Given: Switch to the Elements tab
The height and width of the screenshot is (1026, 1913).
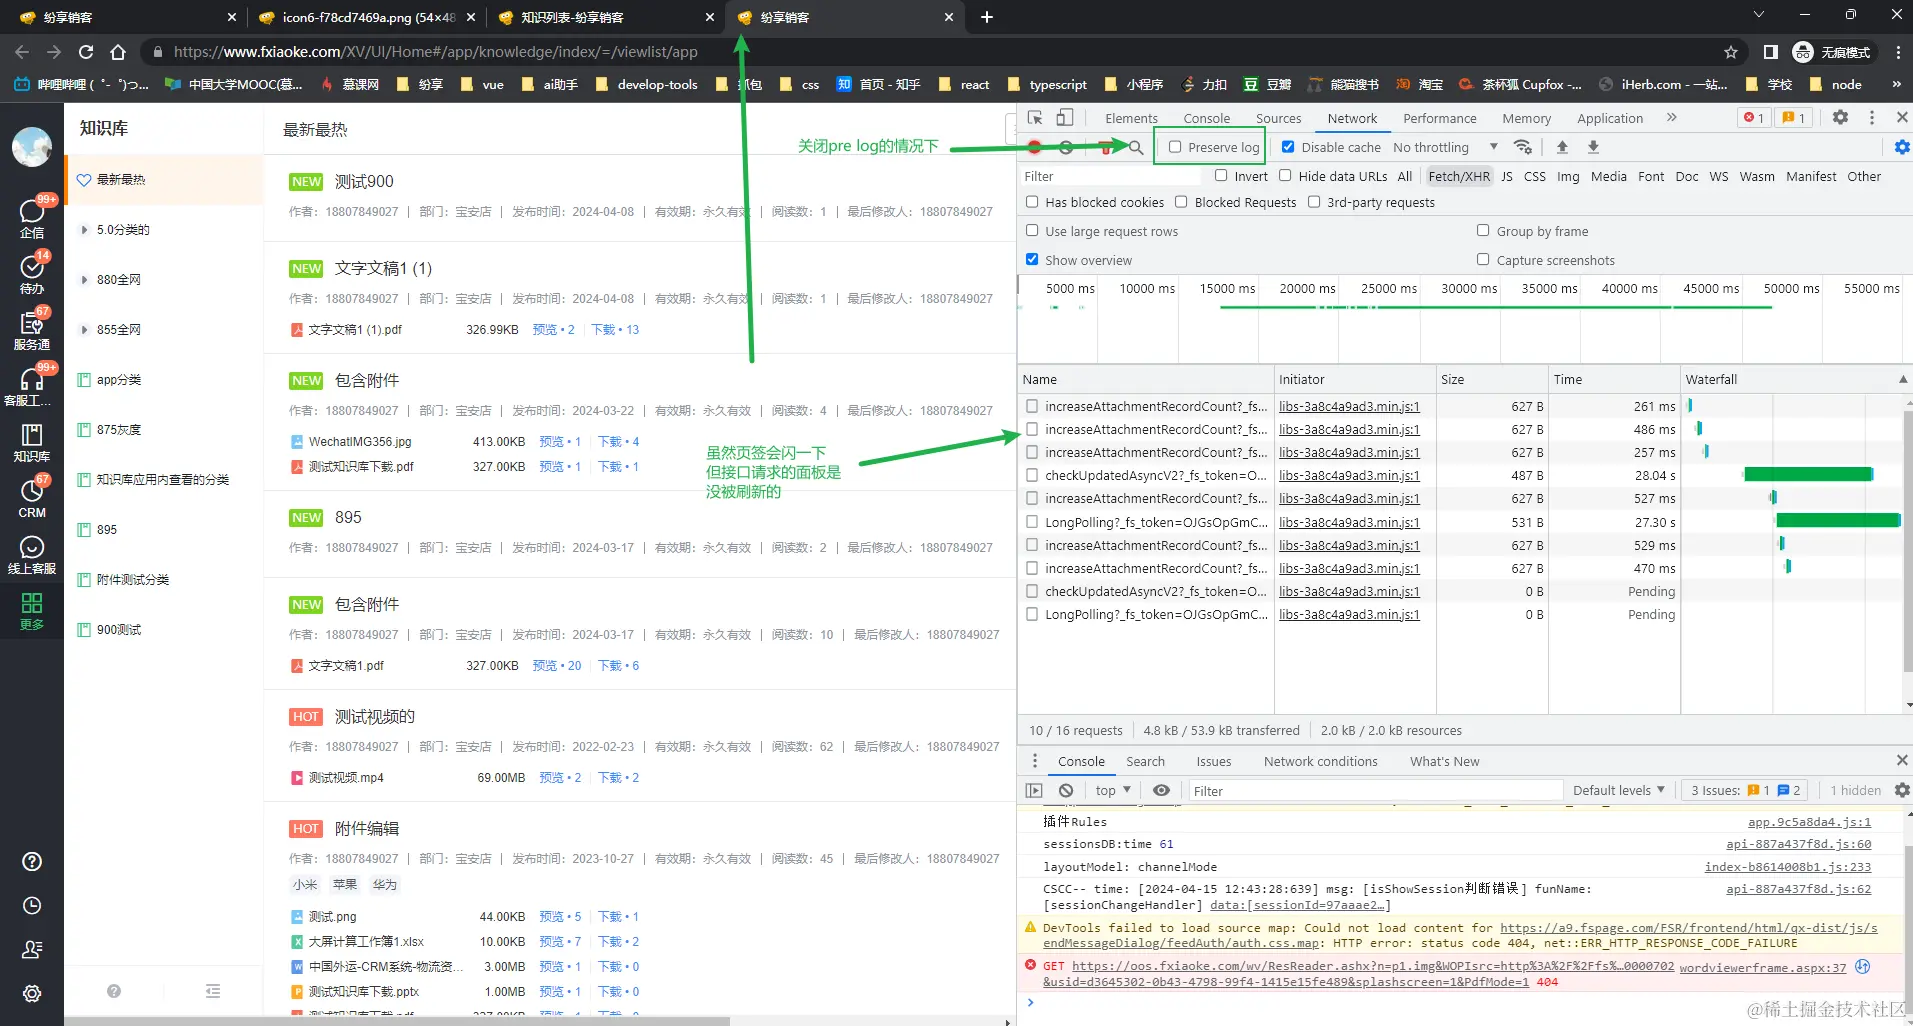Looking at the screenshot, I should (1131, 118).
